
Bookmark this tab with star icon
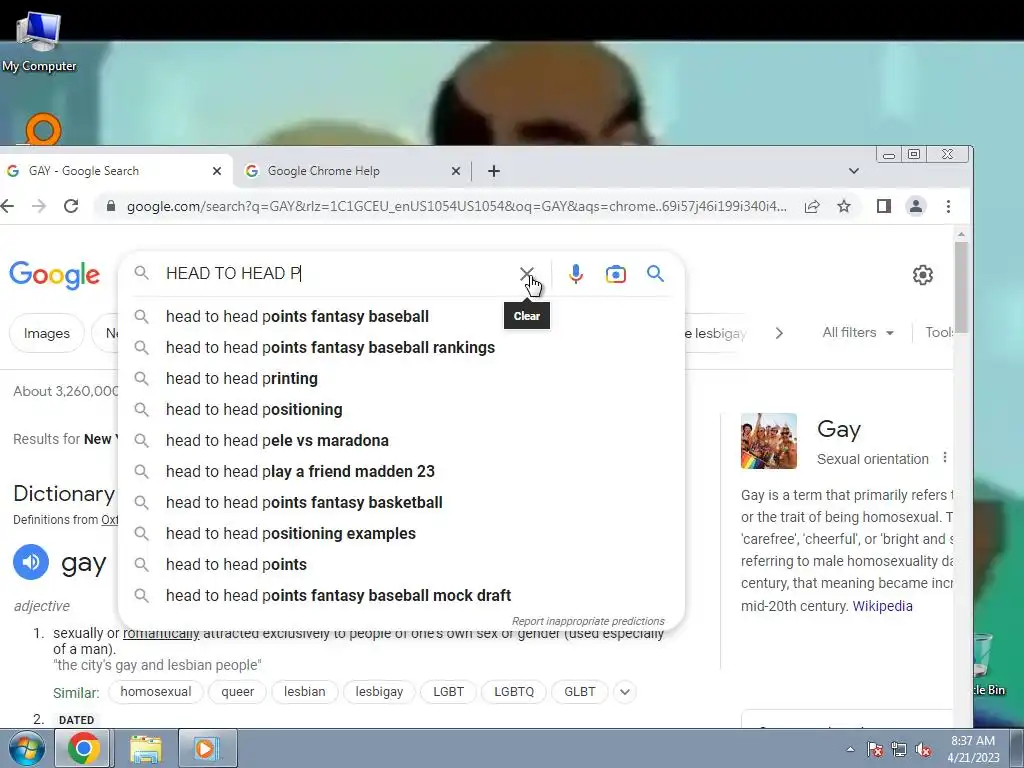tap(844, 206)
